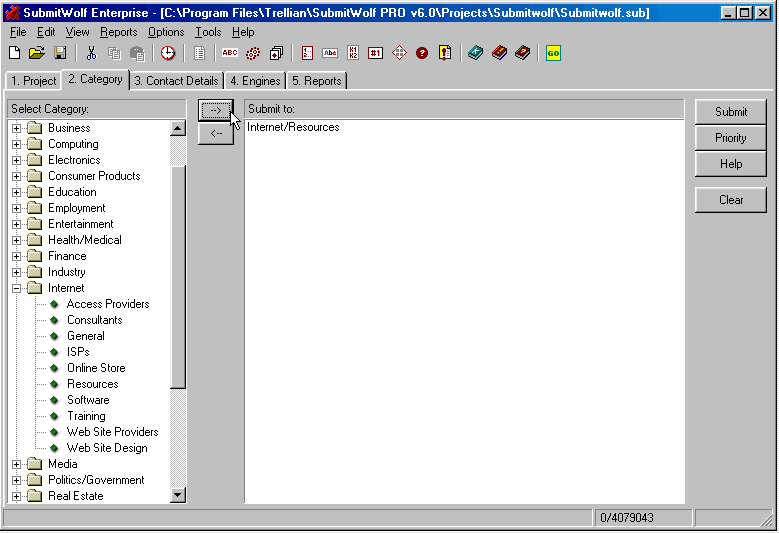Open the Reports menu

tap(118, 32)
